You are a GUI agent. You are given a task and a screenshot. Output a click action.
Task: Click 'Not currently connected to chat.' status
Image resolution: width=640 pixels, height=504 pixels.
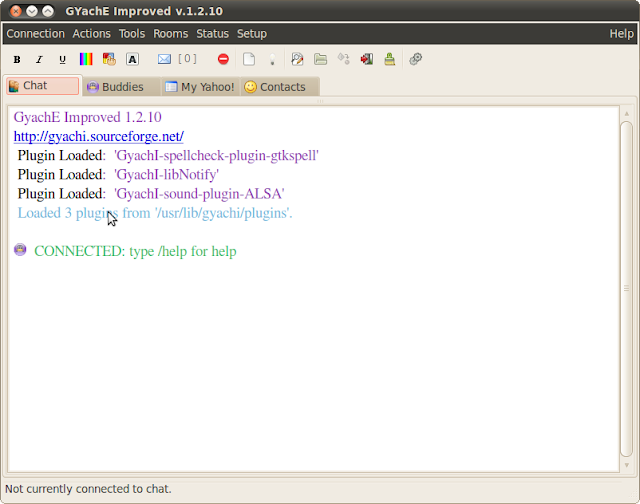tap(88, 488)
